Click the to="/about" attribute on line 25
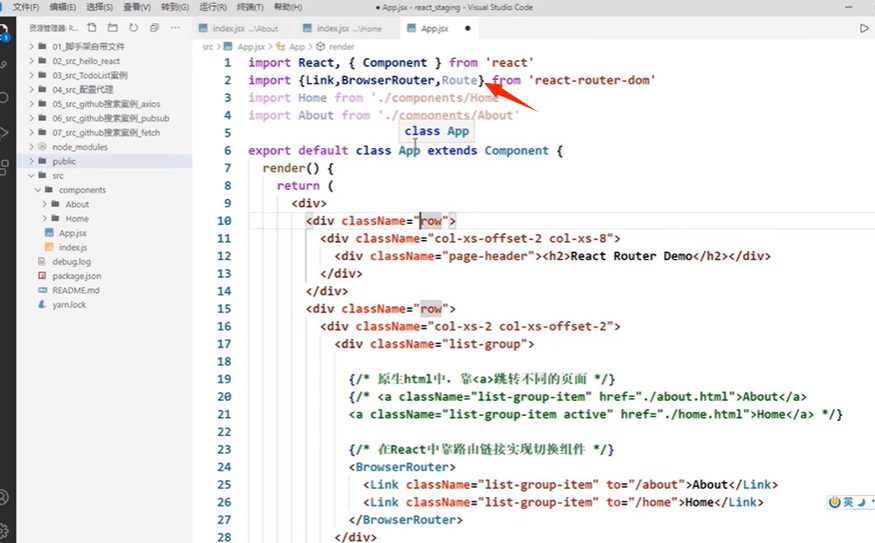 646,484
